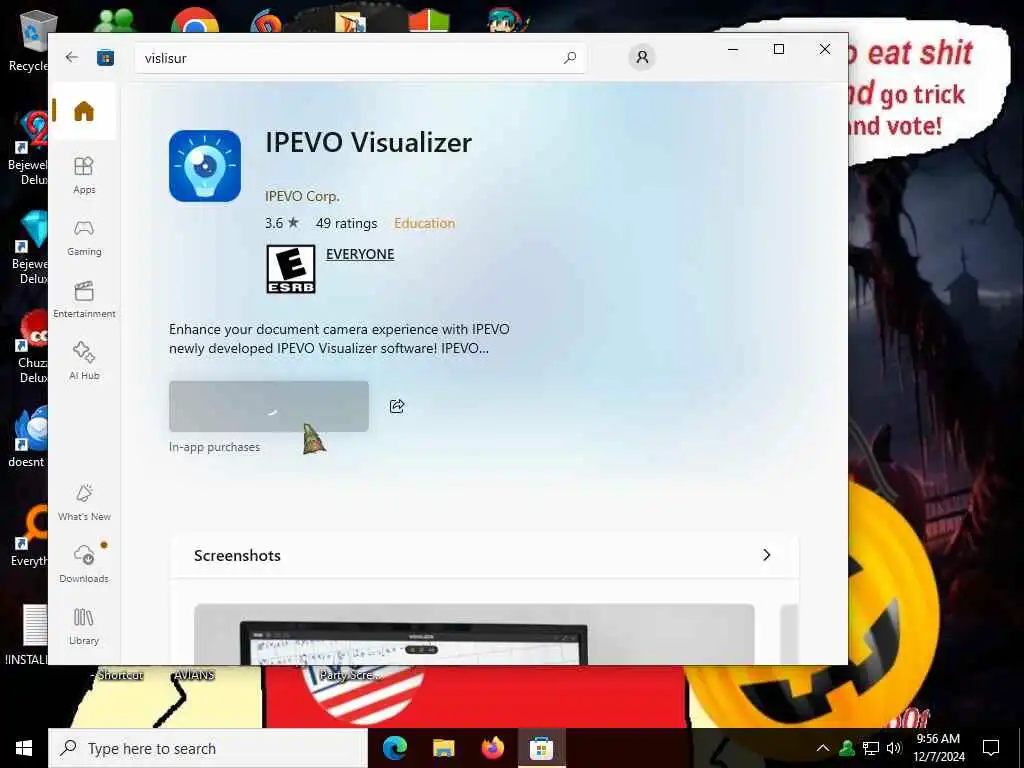Viewport: 1024px width, 768px height.
Task: Select the Everything desktop shortcut icon
Action: (x=27, y=536)
